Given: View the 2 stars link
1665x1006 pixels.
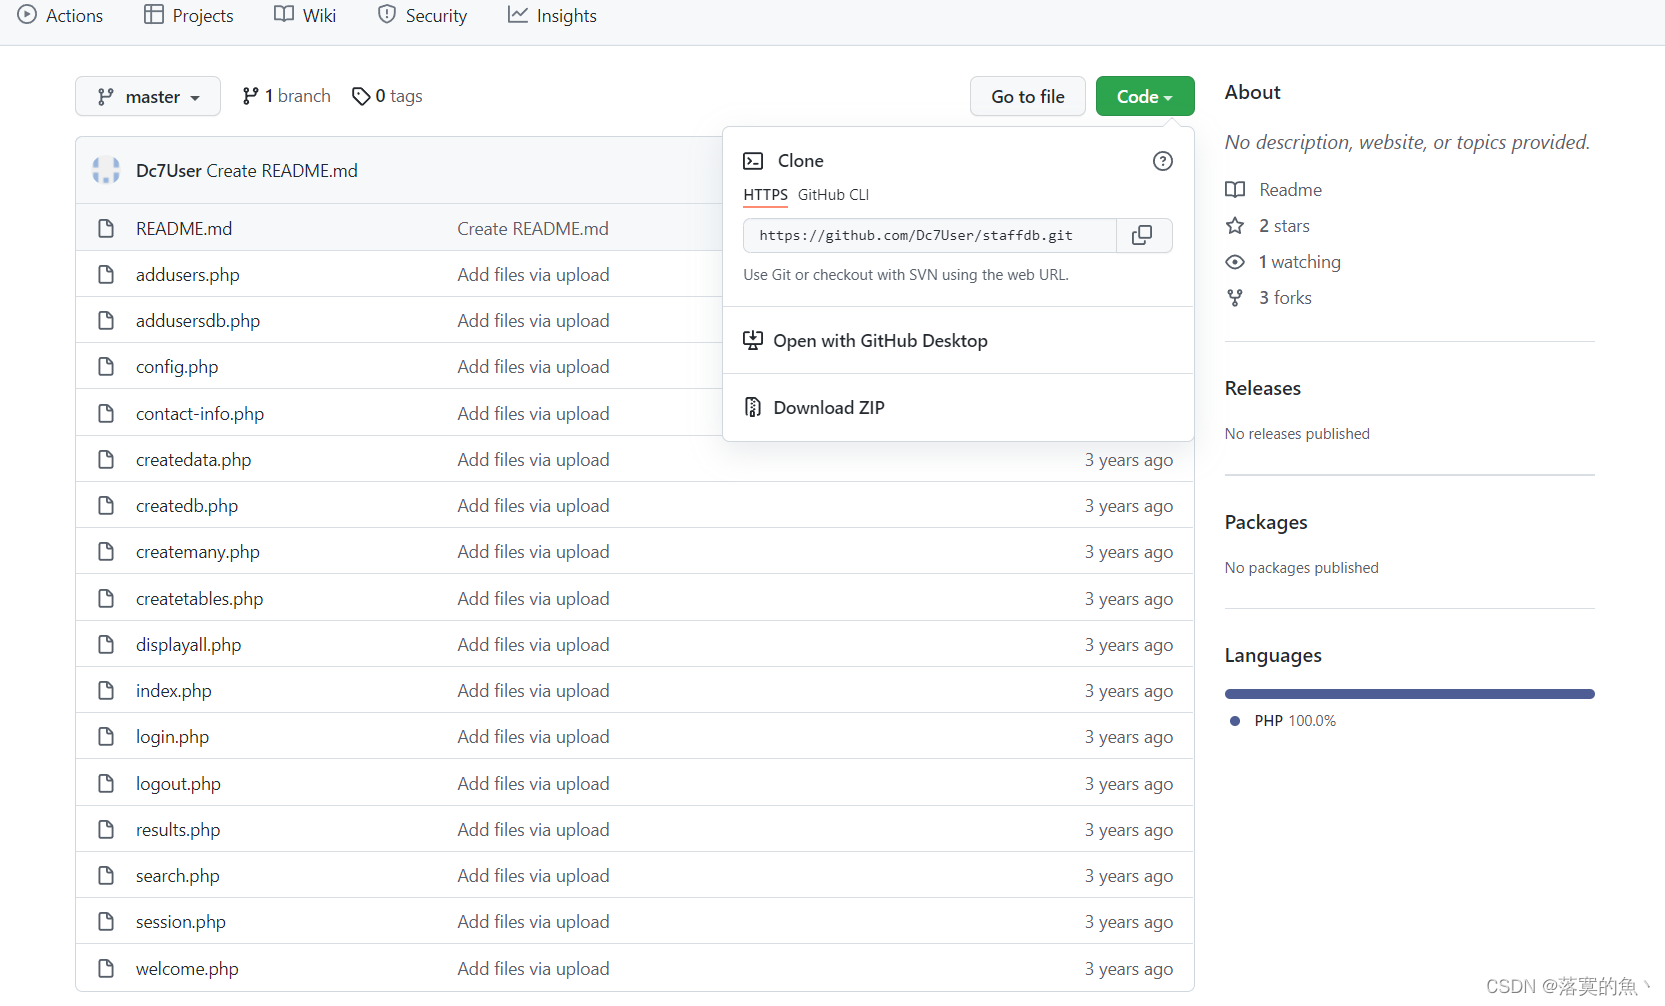Looking at the screenshot, I should point(1268,226).
